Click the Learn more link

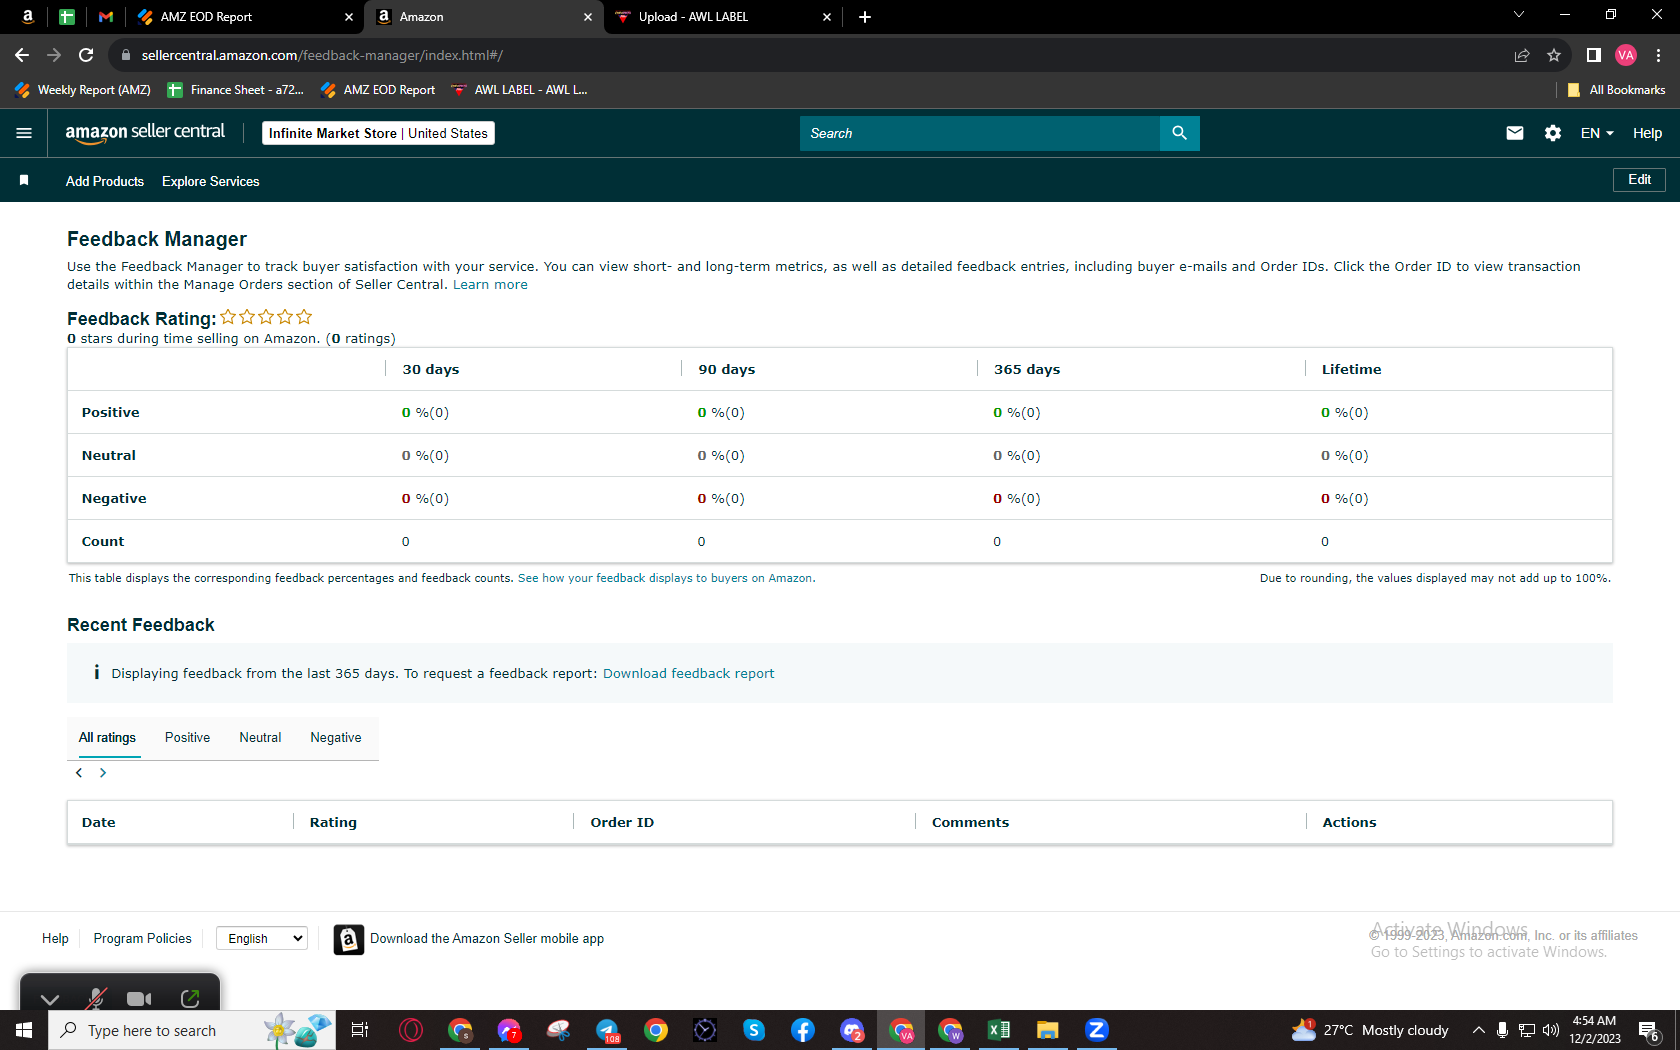(490, 285)
